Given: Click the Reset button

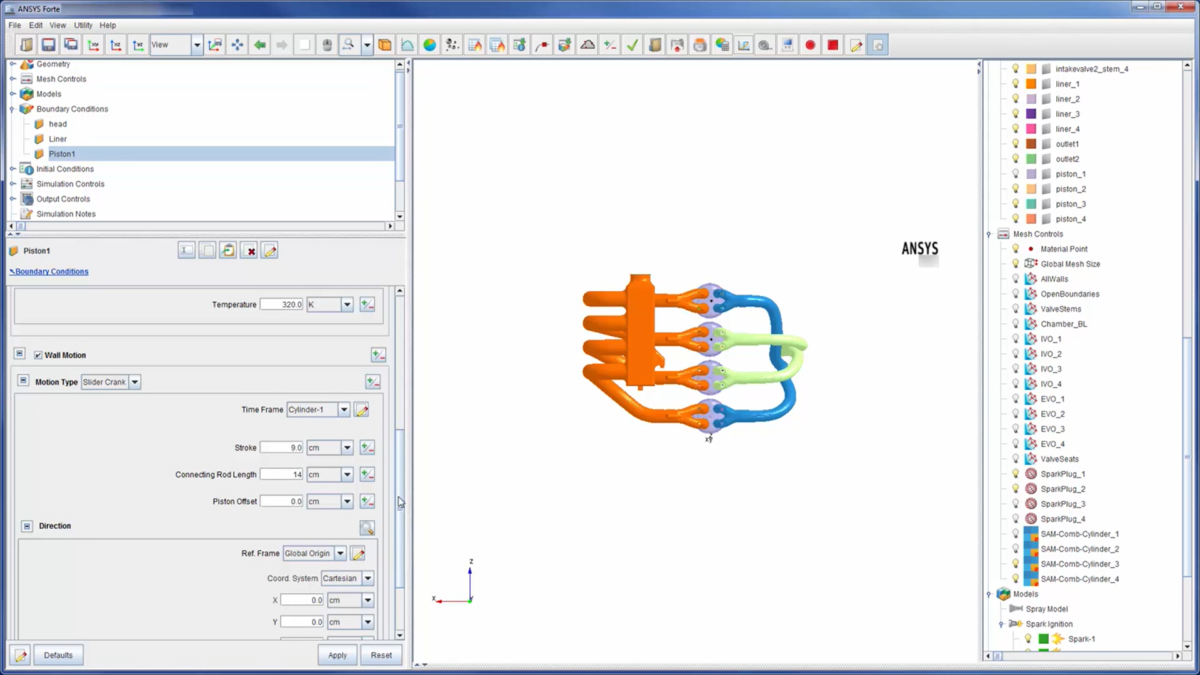Looking at the screenshot, I should pyautogui.click(x=381, y=655).
